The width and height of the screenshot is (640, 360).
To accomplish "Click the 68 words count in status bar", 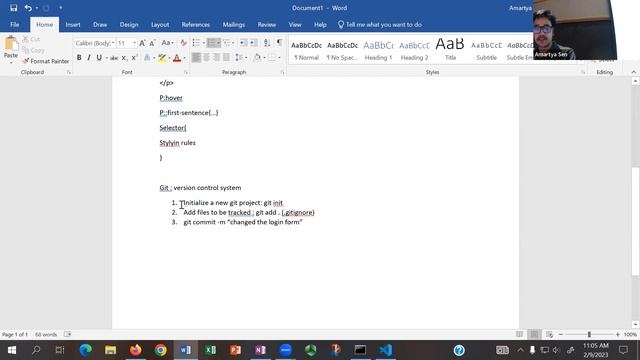I will [46, 335].
